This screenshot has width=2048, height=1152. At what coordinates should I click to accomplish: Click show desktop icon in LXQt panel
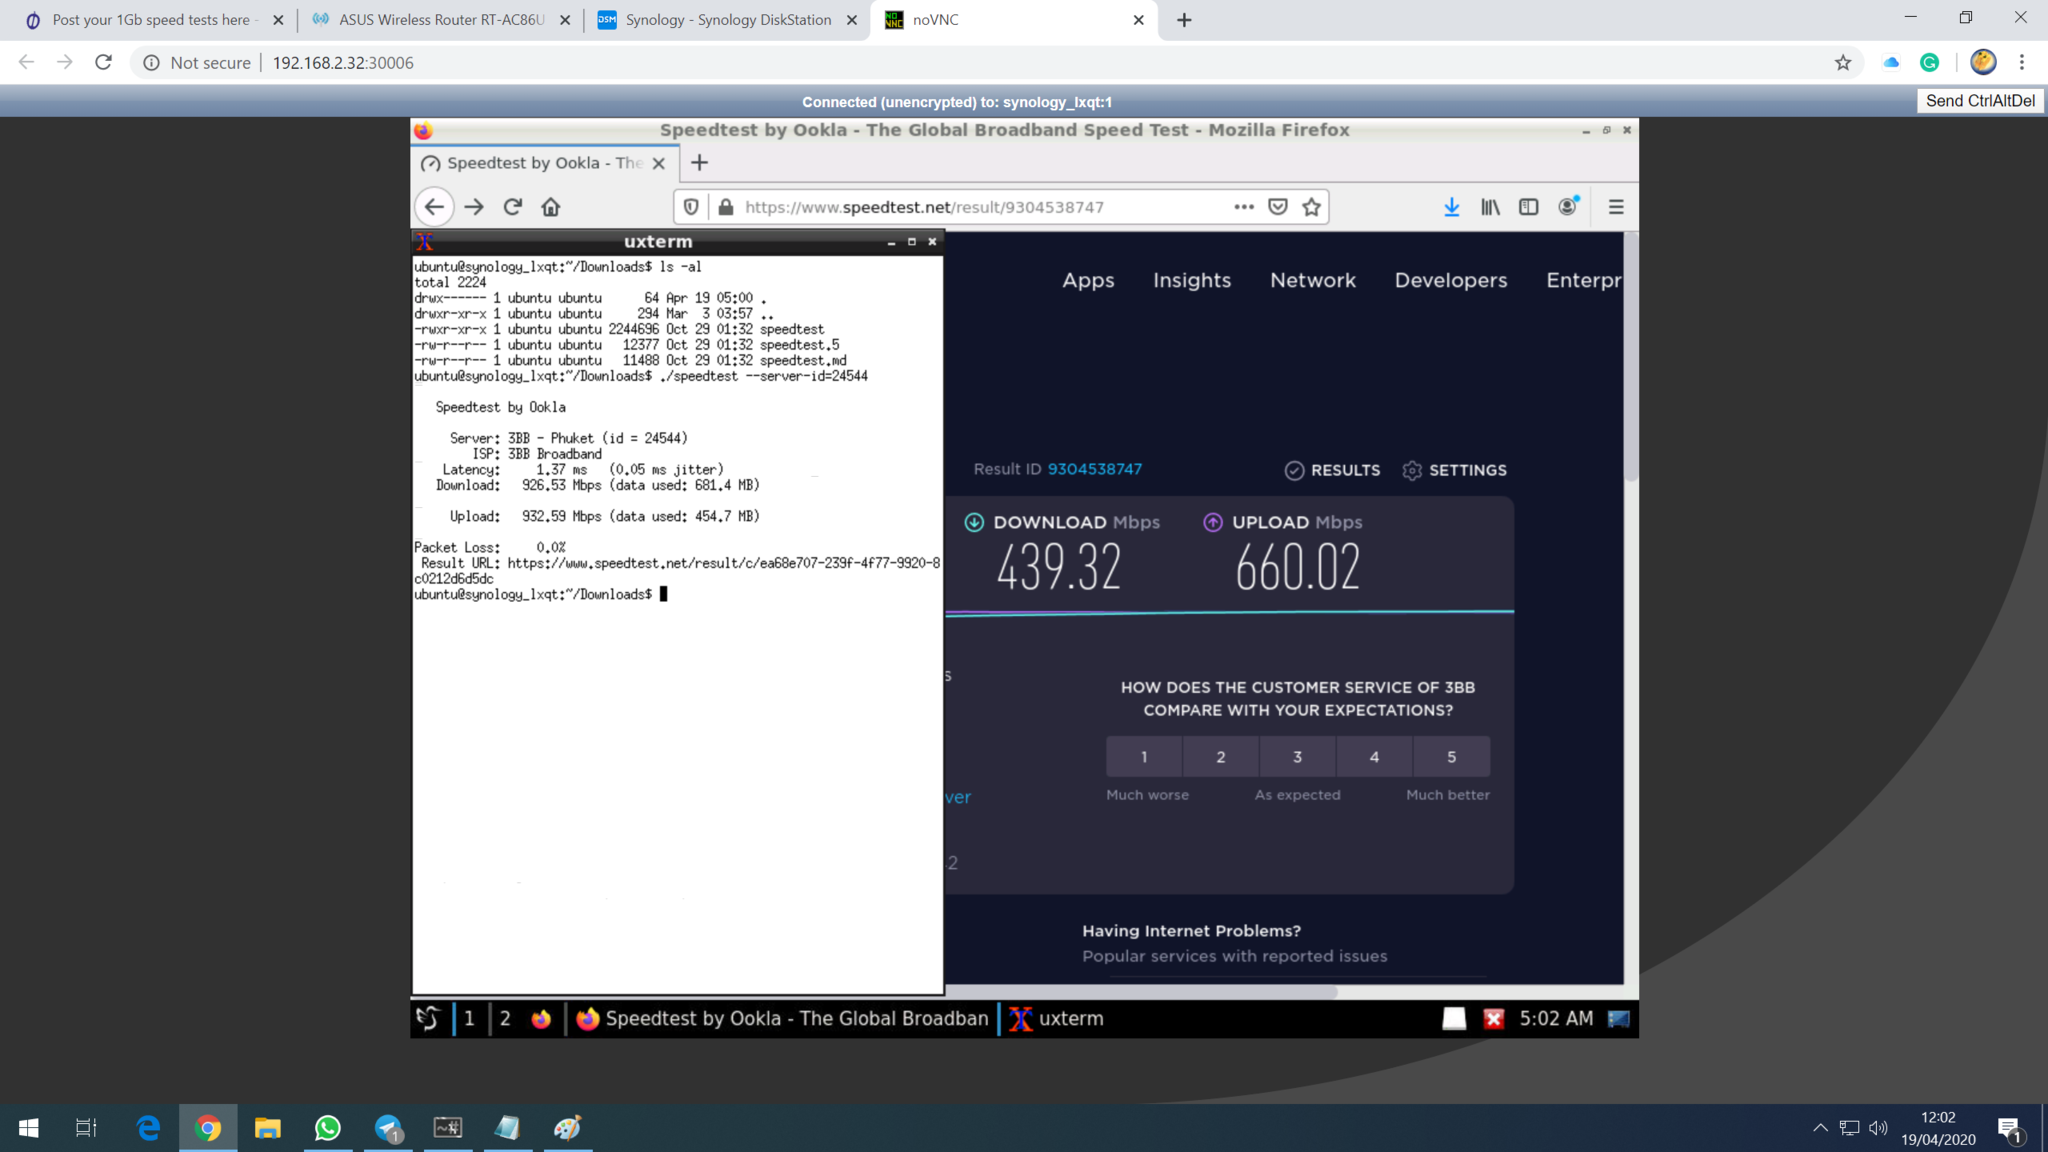click(1618, 1019)
